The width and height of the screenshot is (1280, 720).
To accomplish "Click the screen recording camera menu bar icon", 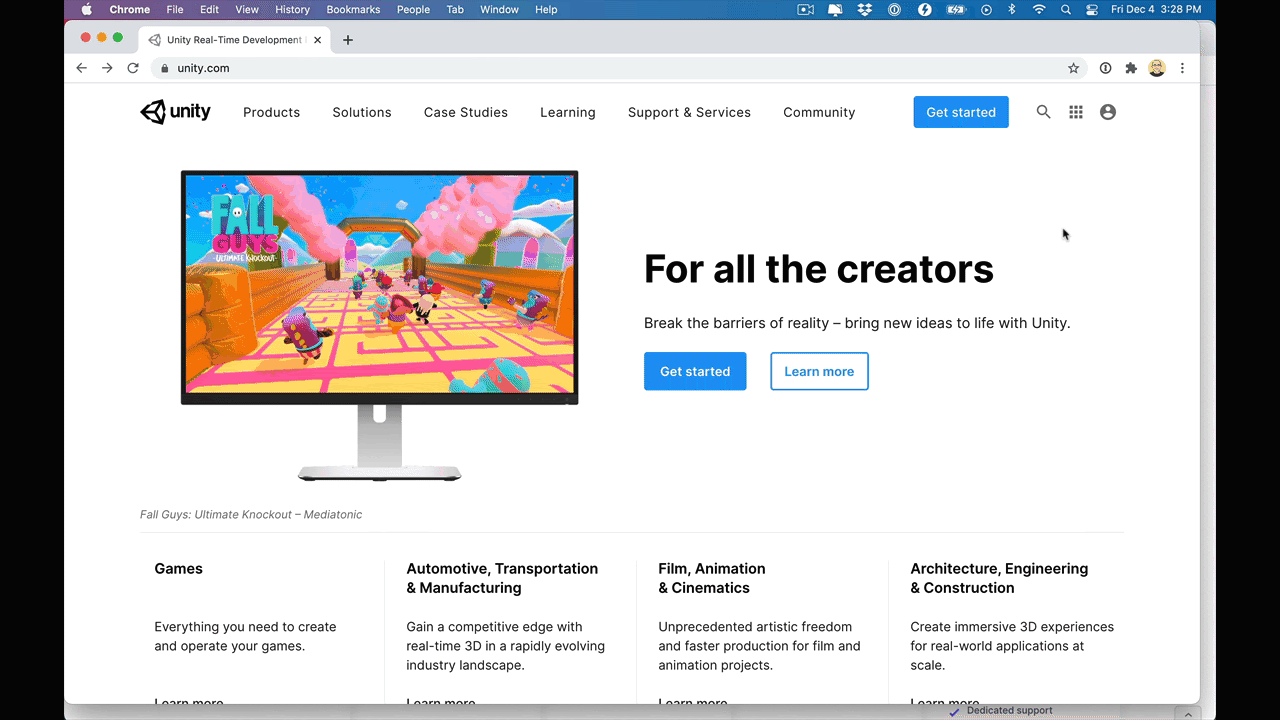I will click(806, 9).
